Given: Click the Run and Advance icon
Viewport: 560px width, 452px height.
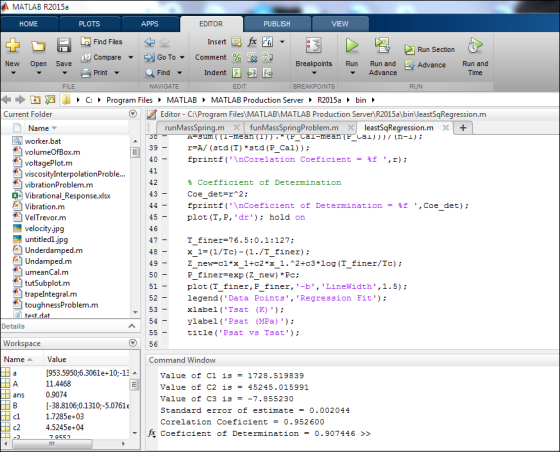Looking at the screenshot, I should click(382, 45).
